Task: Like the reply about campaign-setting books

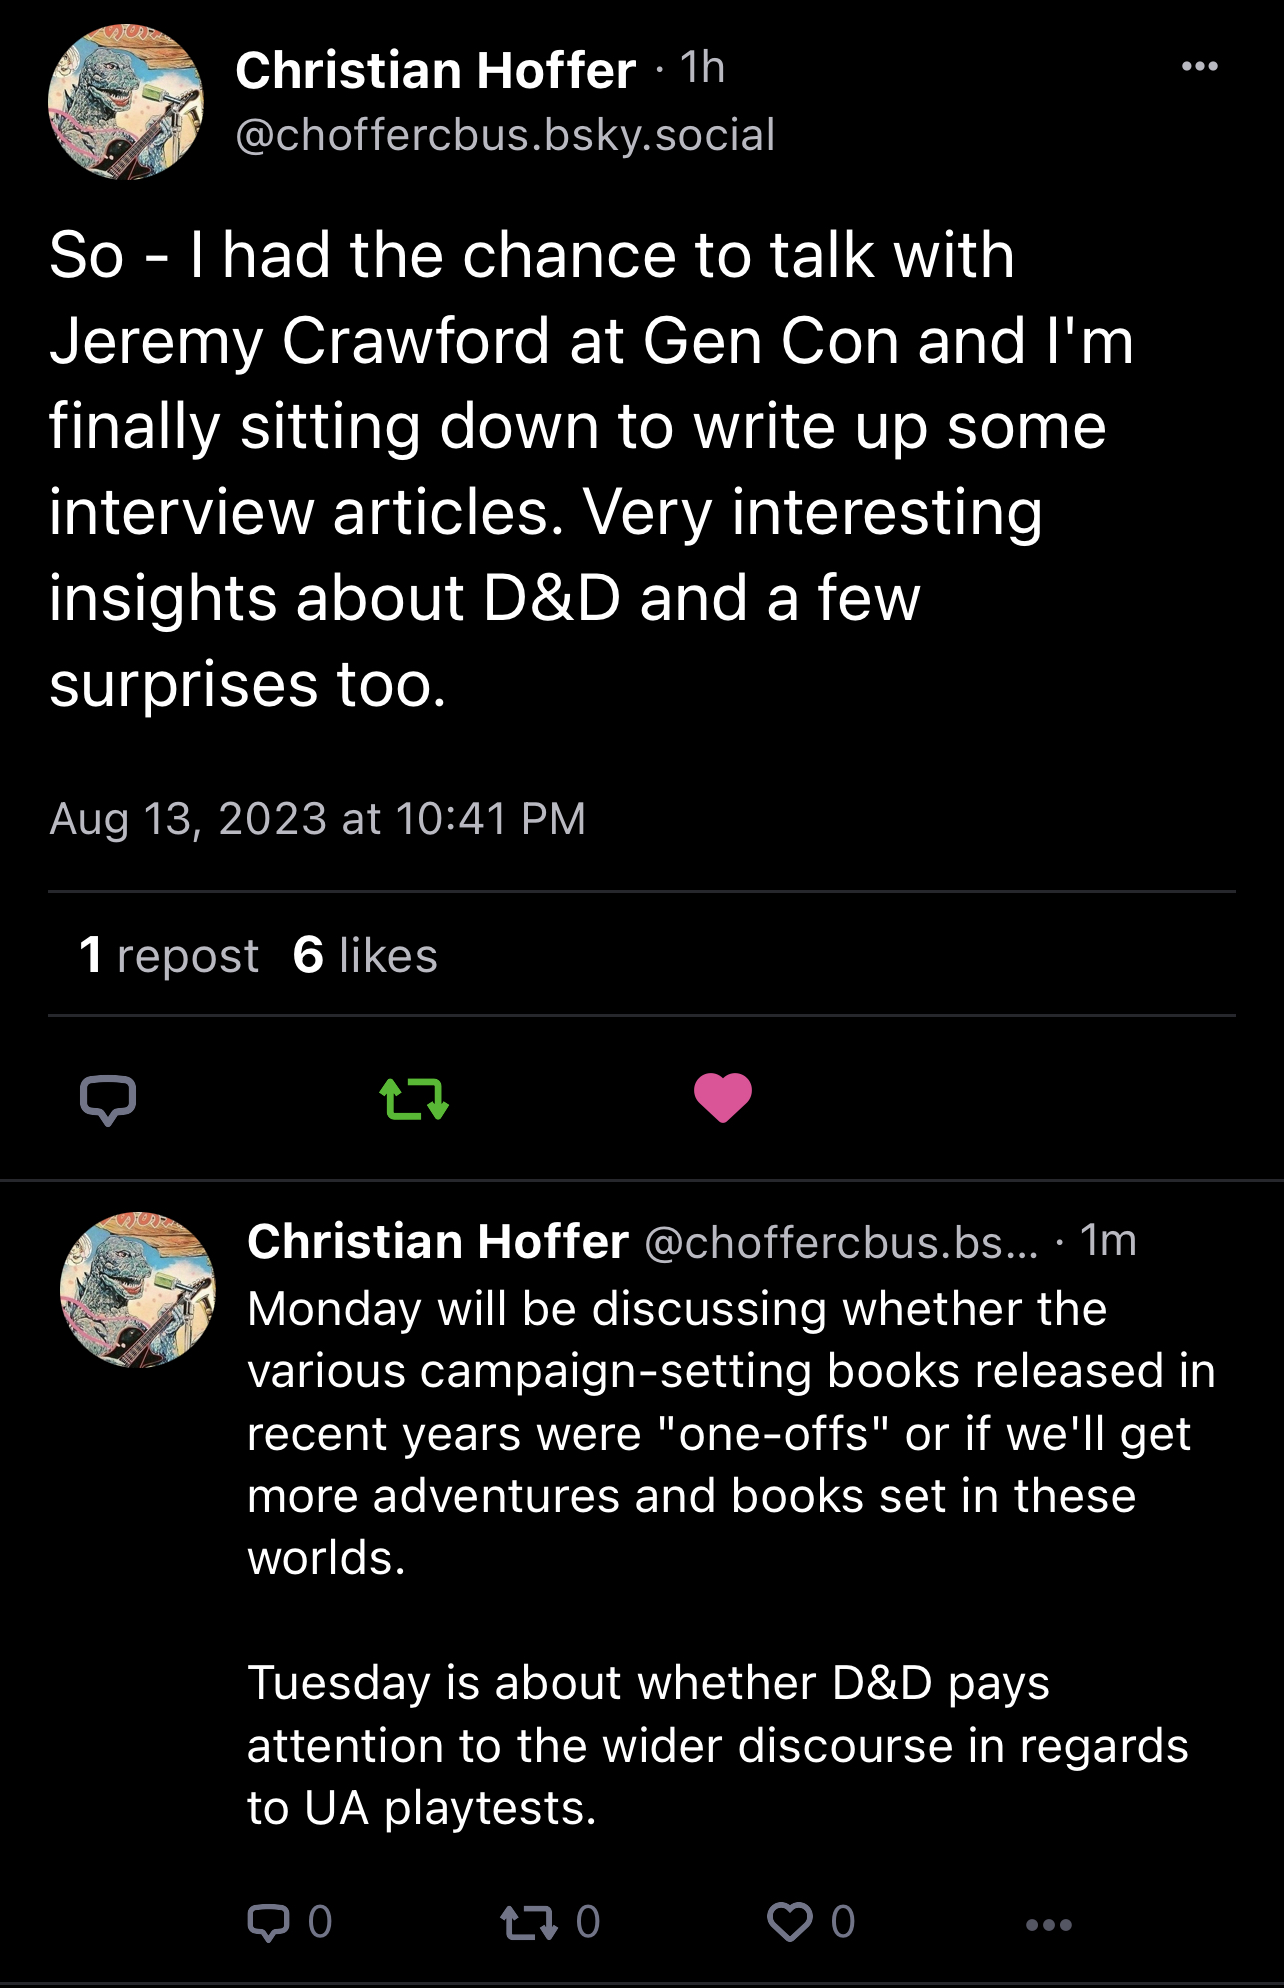Action: (790, 1922)
